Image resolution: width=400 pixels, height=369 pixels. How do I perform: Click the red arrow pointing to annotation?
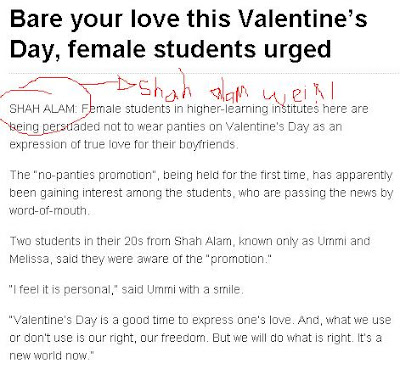coord(109,84)
